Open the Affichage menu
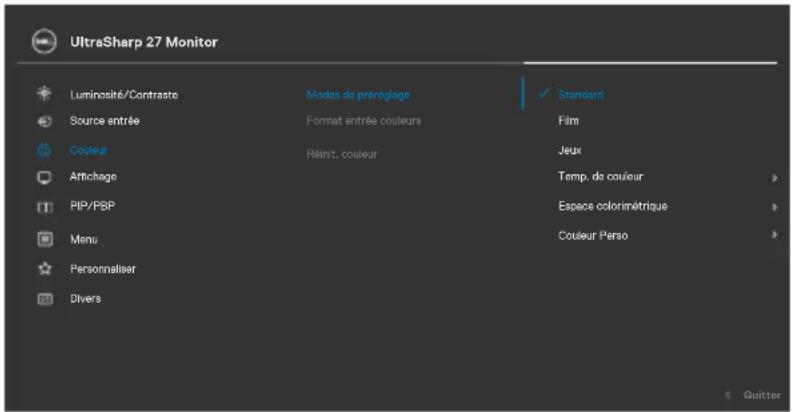793x412 pixels. 93,176
